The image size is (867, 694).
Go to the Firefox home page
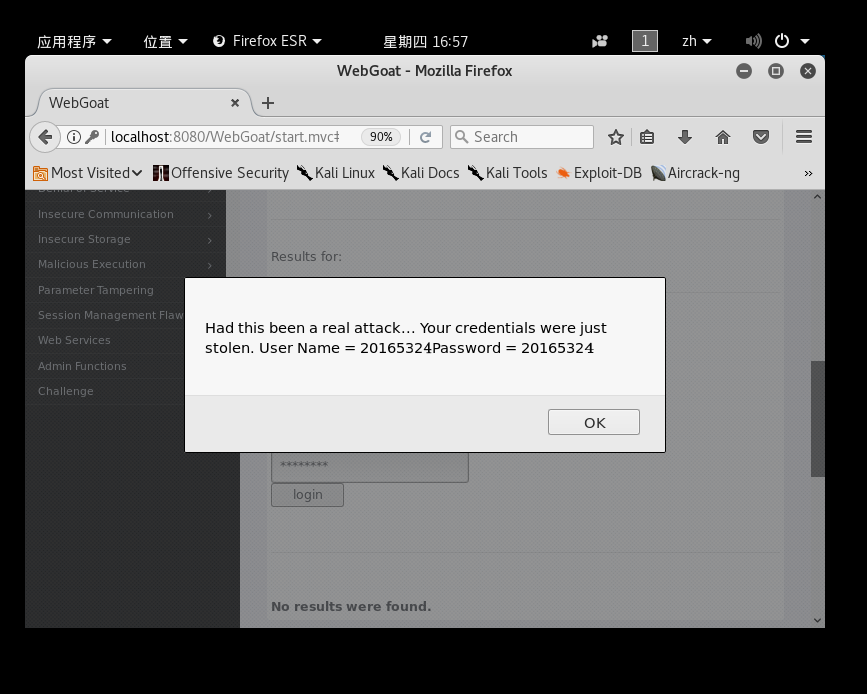[723, 137]
